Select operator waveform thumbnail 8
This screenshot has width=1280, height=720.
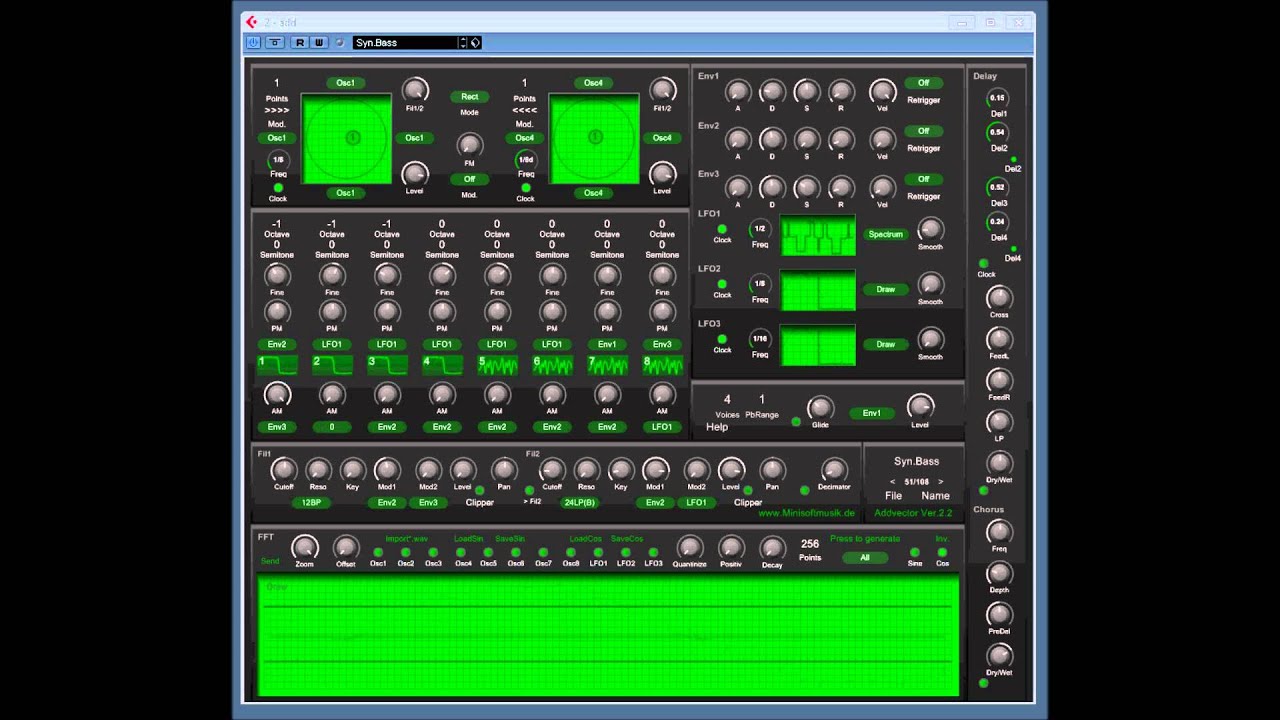pos(662,366)
